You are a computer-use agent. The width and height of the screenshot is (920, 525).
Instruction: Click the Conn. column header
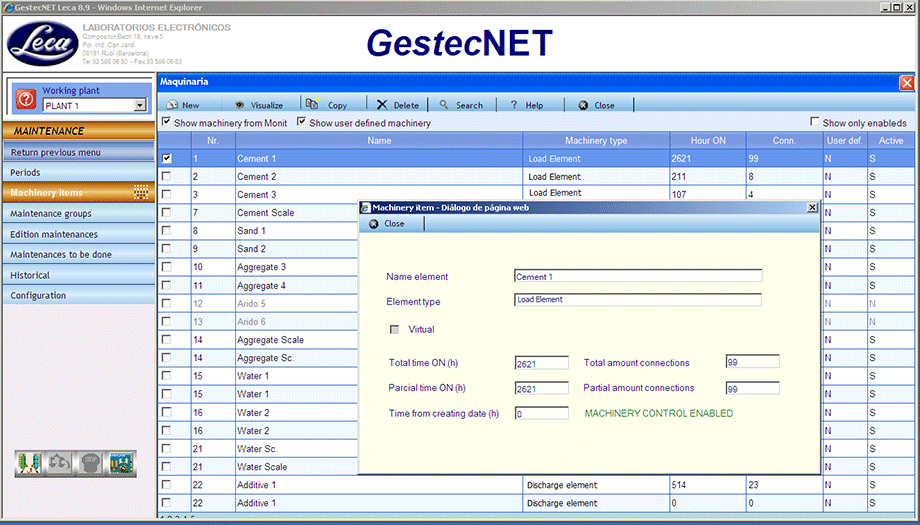coord(784,141)
